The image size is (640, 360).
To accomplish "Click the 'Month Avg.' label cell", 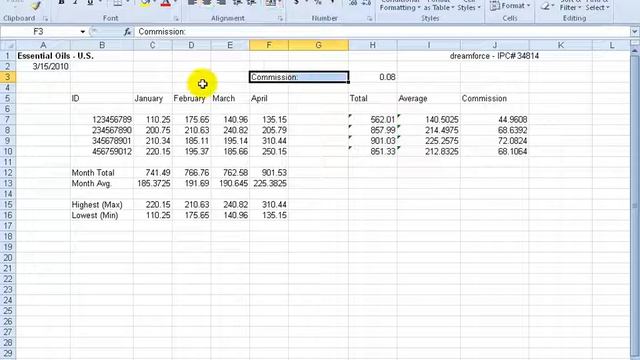I will [102, 183].
